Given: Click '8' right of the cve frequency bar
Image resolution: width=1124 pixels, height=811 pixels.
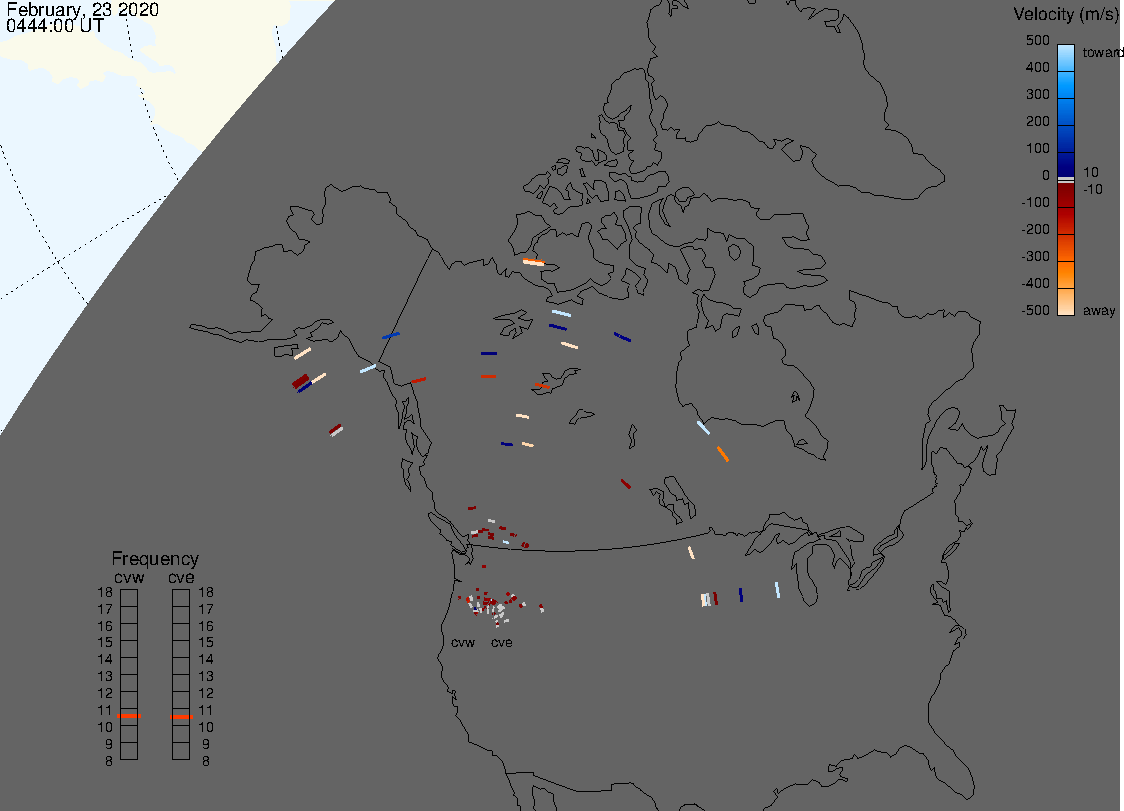Looking at the screenshot, I should point(206,762).
